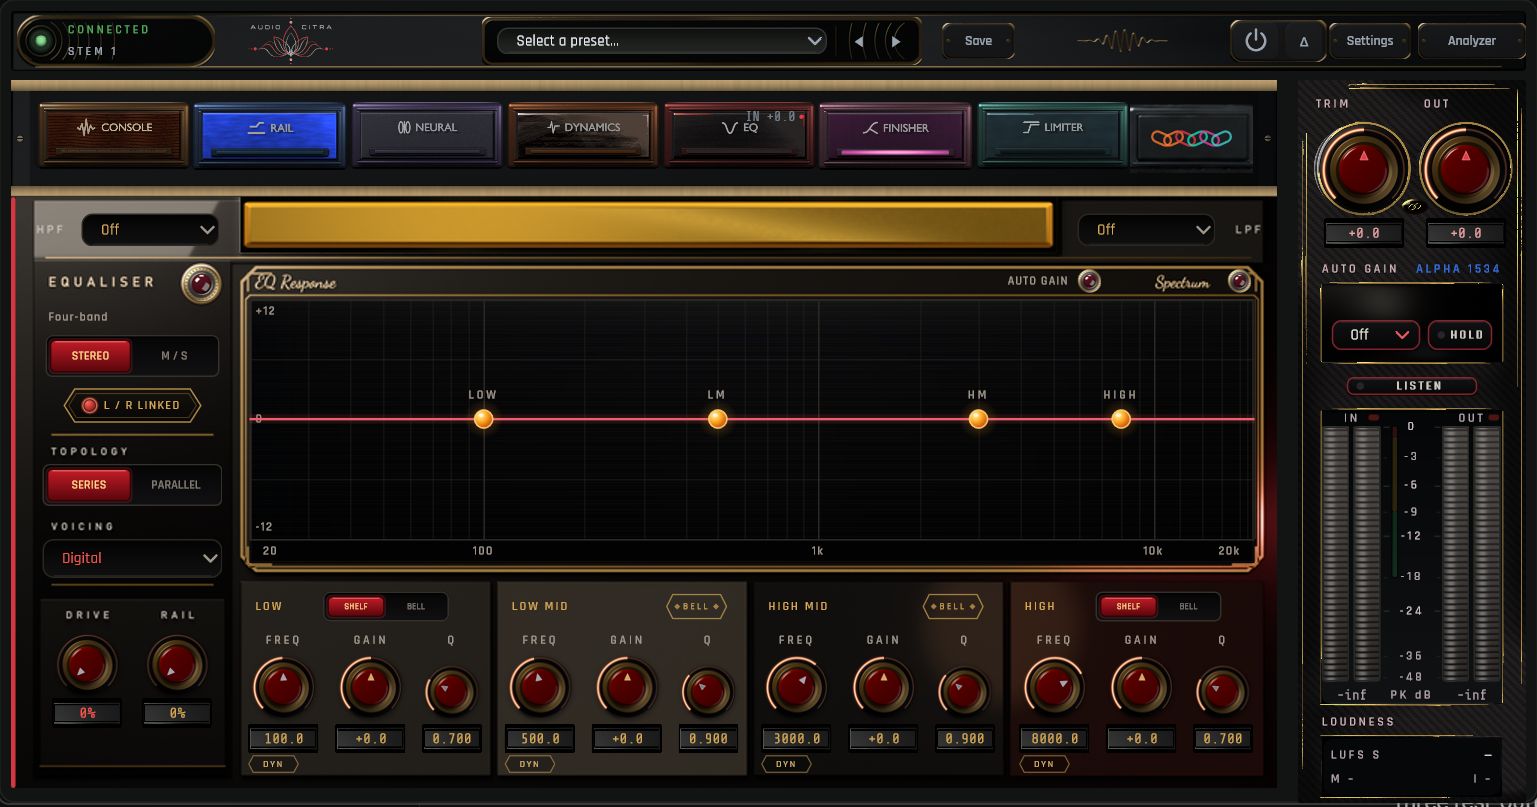Switch to M/S mode
The height and width of the screenshot is (807, 1537).
tap(174, 355)
